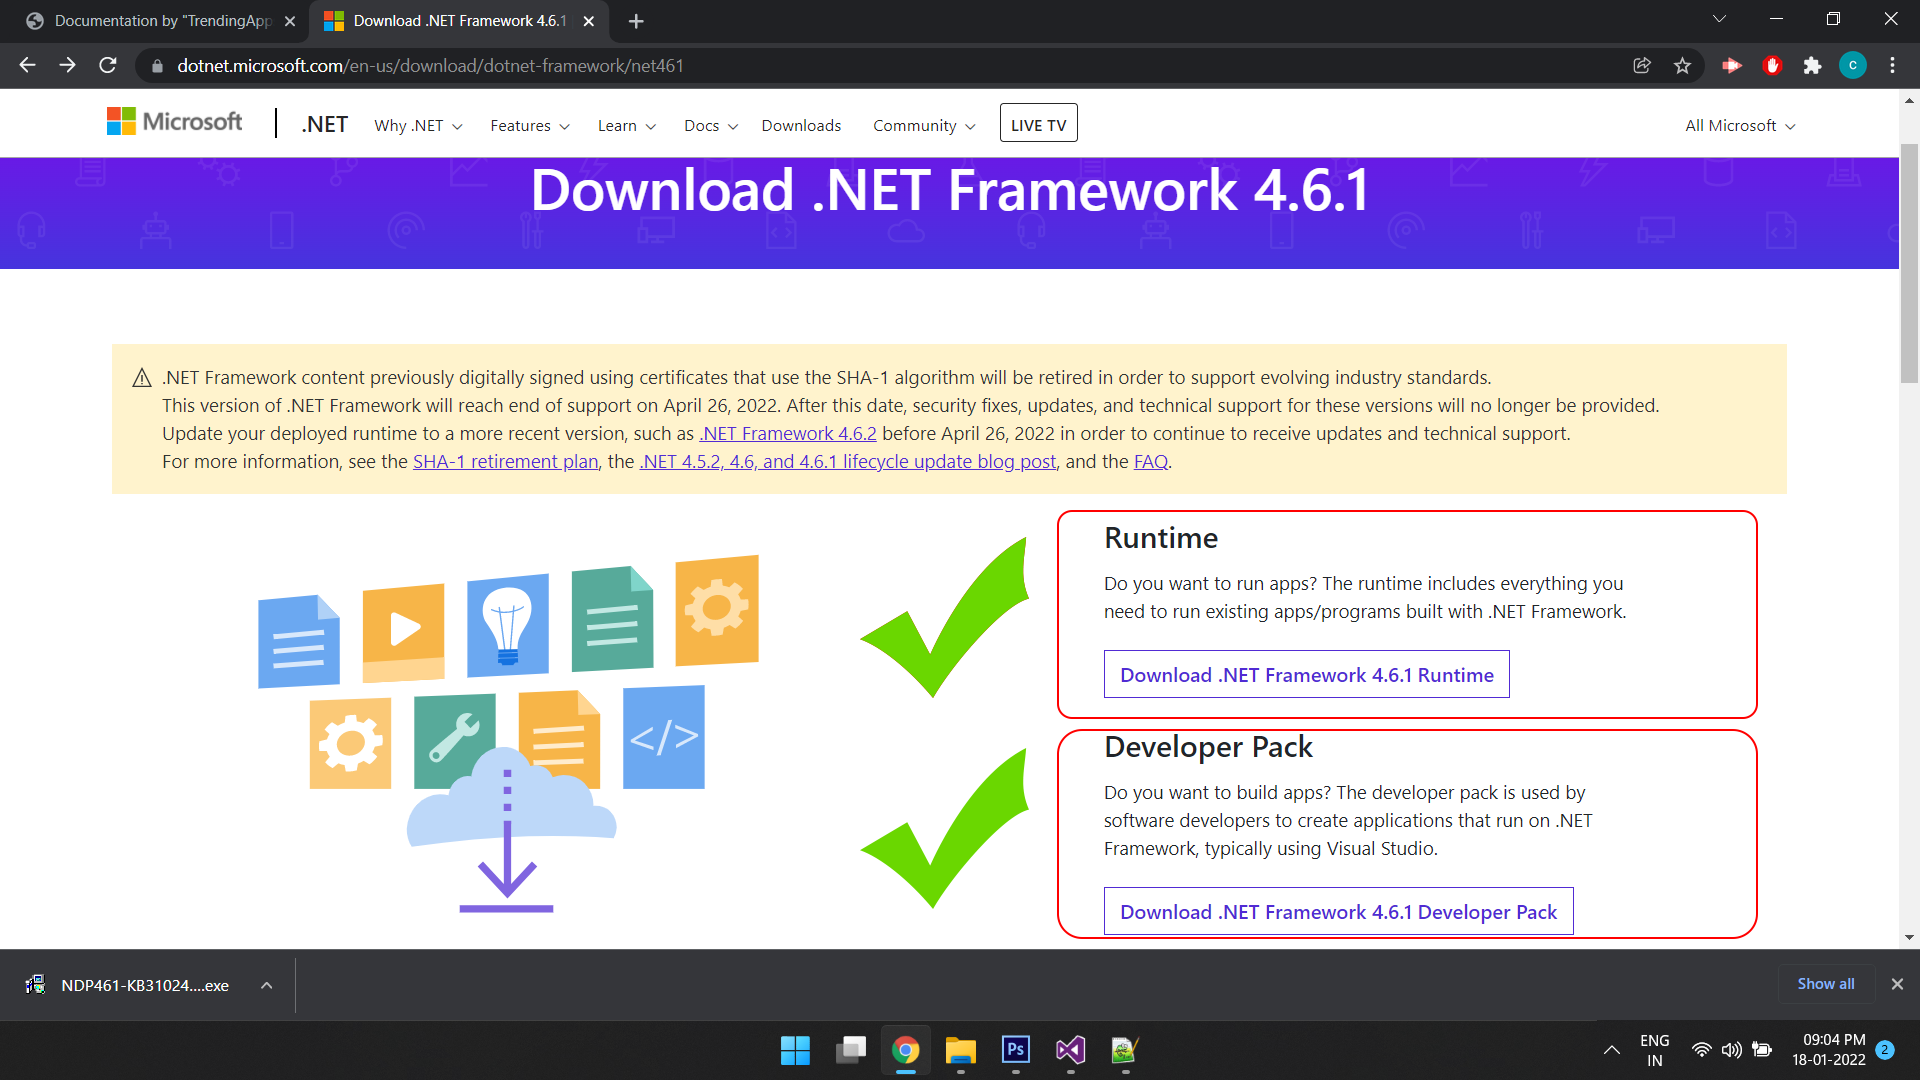Screen dimensions: 1920x1080
Task: Open the Downloads nav item
Action: (x=801, y=126)
